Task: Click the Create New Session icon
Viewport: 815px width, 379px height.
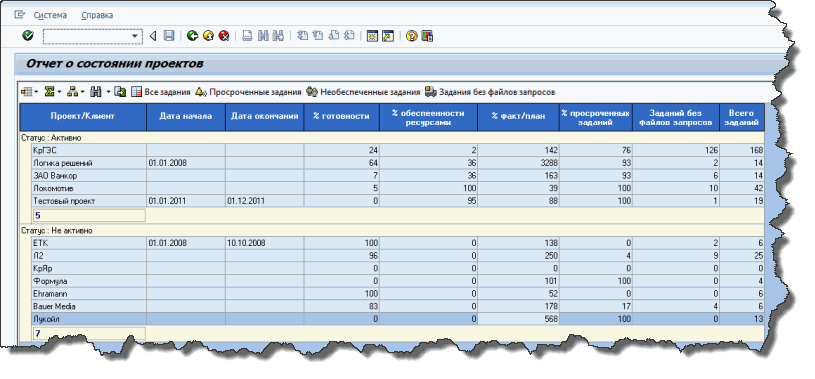Action: pos(372,36)
